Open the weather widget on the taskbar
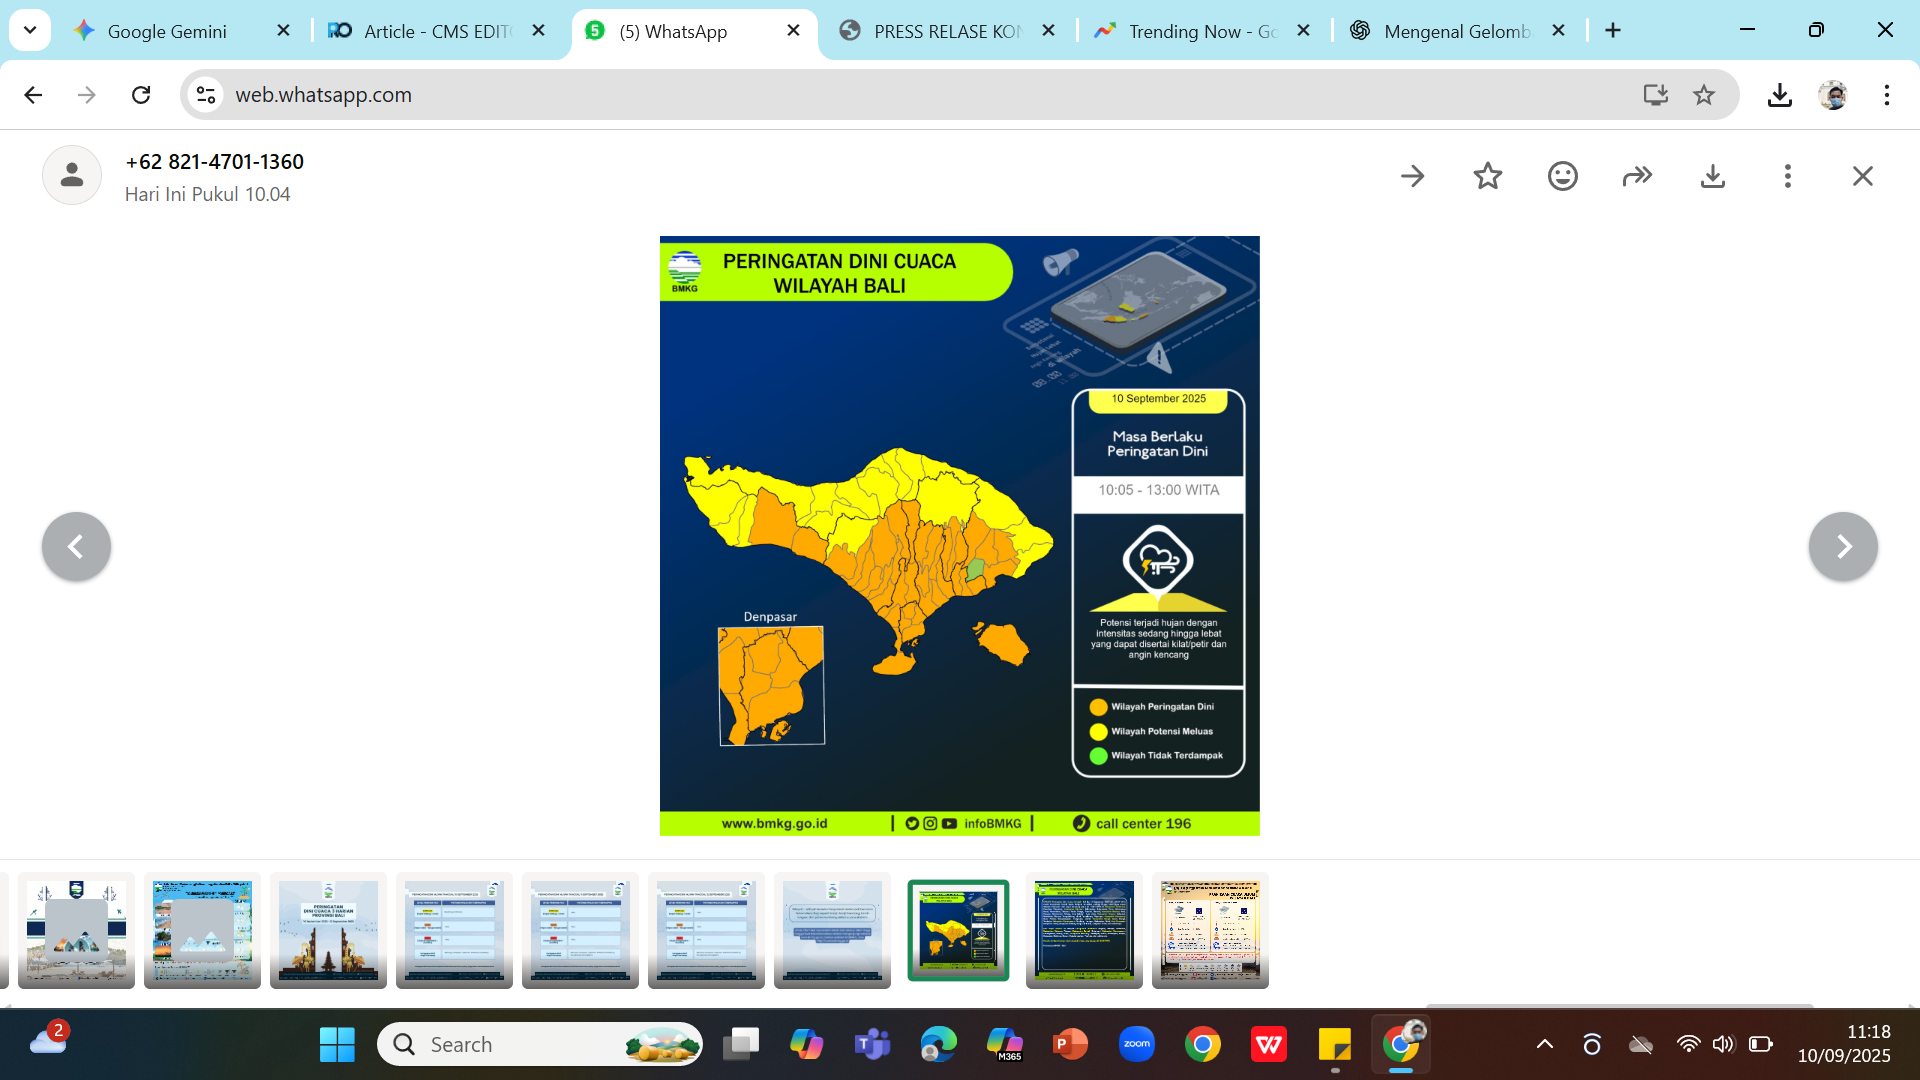This screenshot has width=1920, height=1080. point(48,1040)
